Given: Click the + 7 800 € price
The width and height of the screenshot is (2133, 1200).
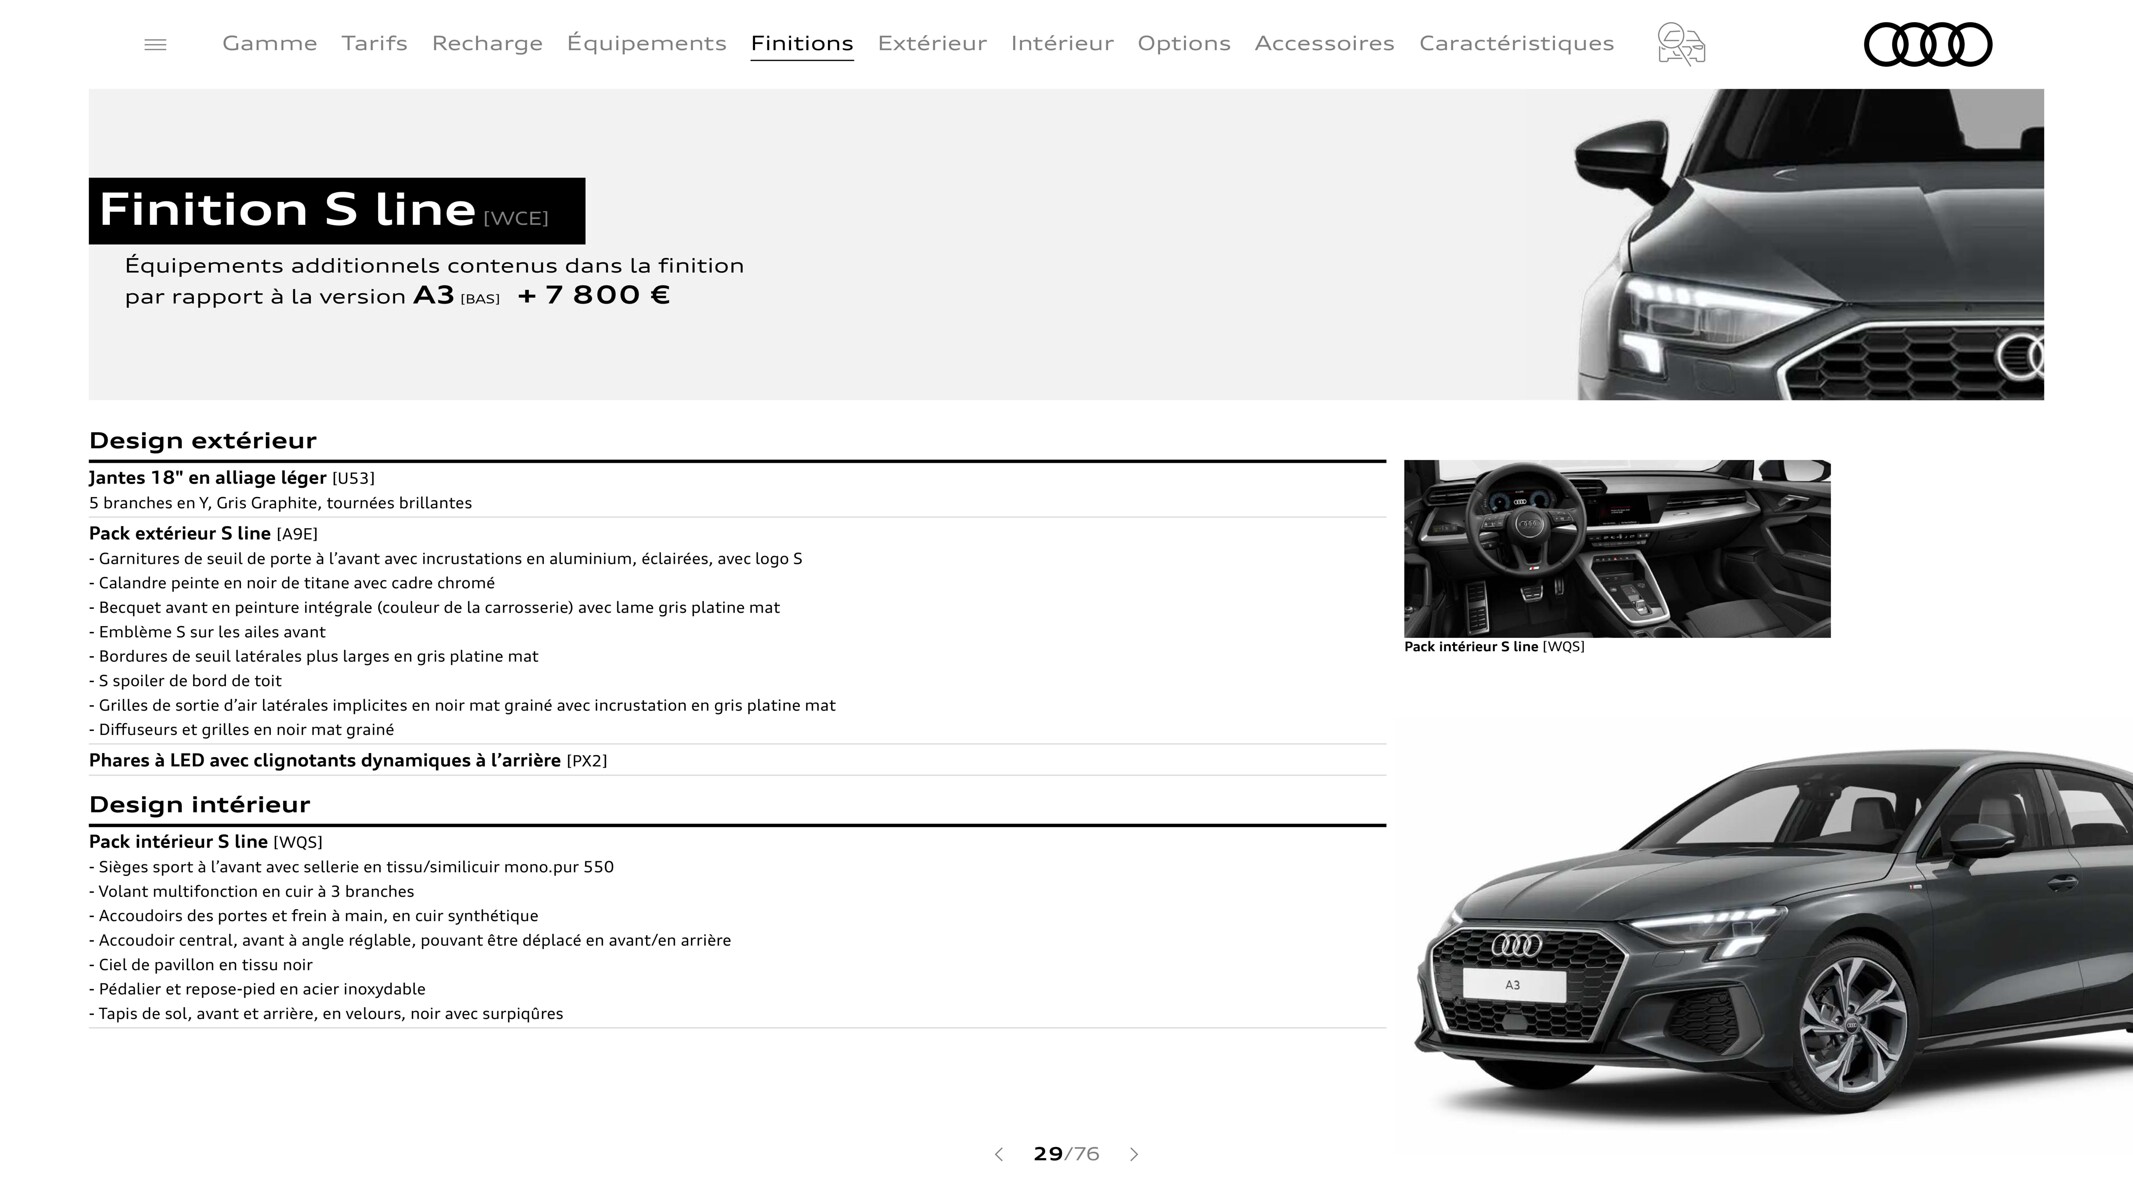Looking at the screenshot, I should coord(594,295).
